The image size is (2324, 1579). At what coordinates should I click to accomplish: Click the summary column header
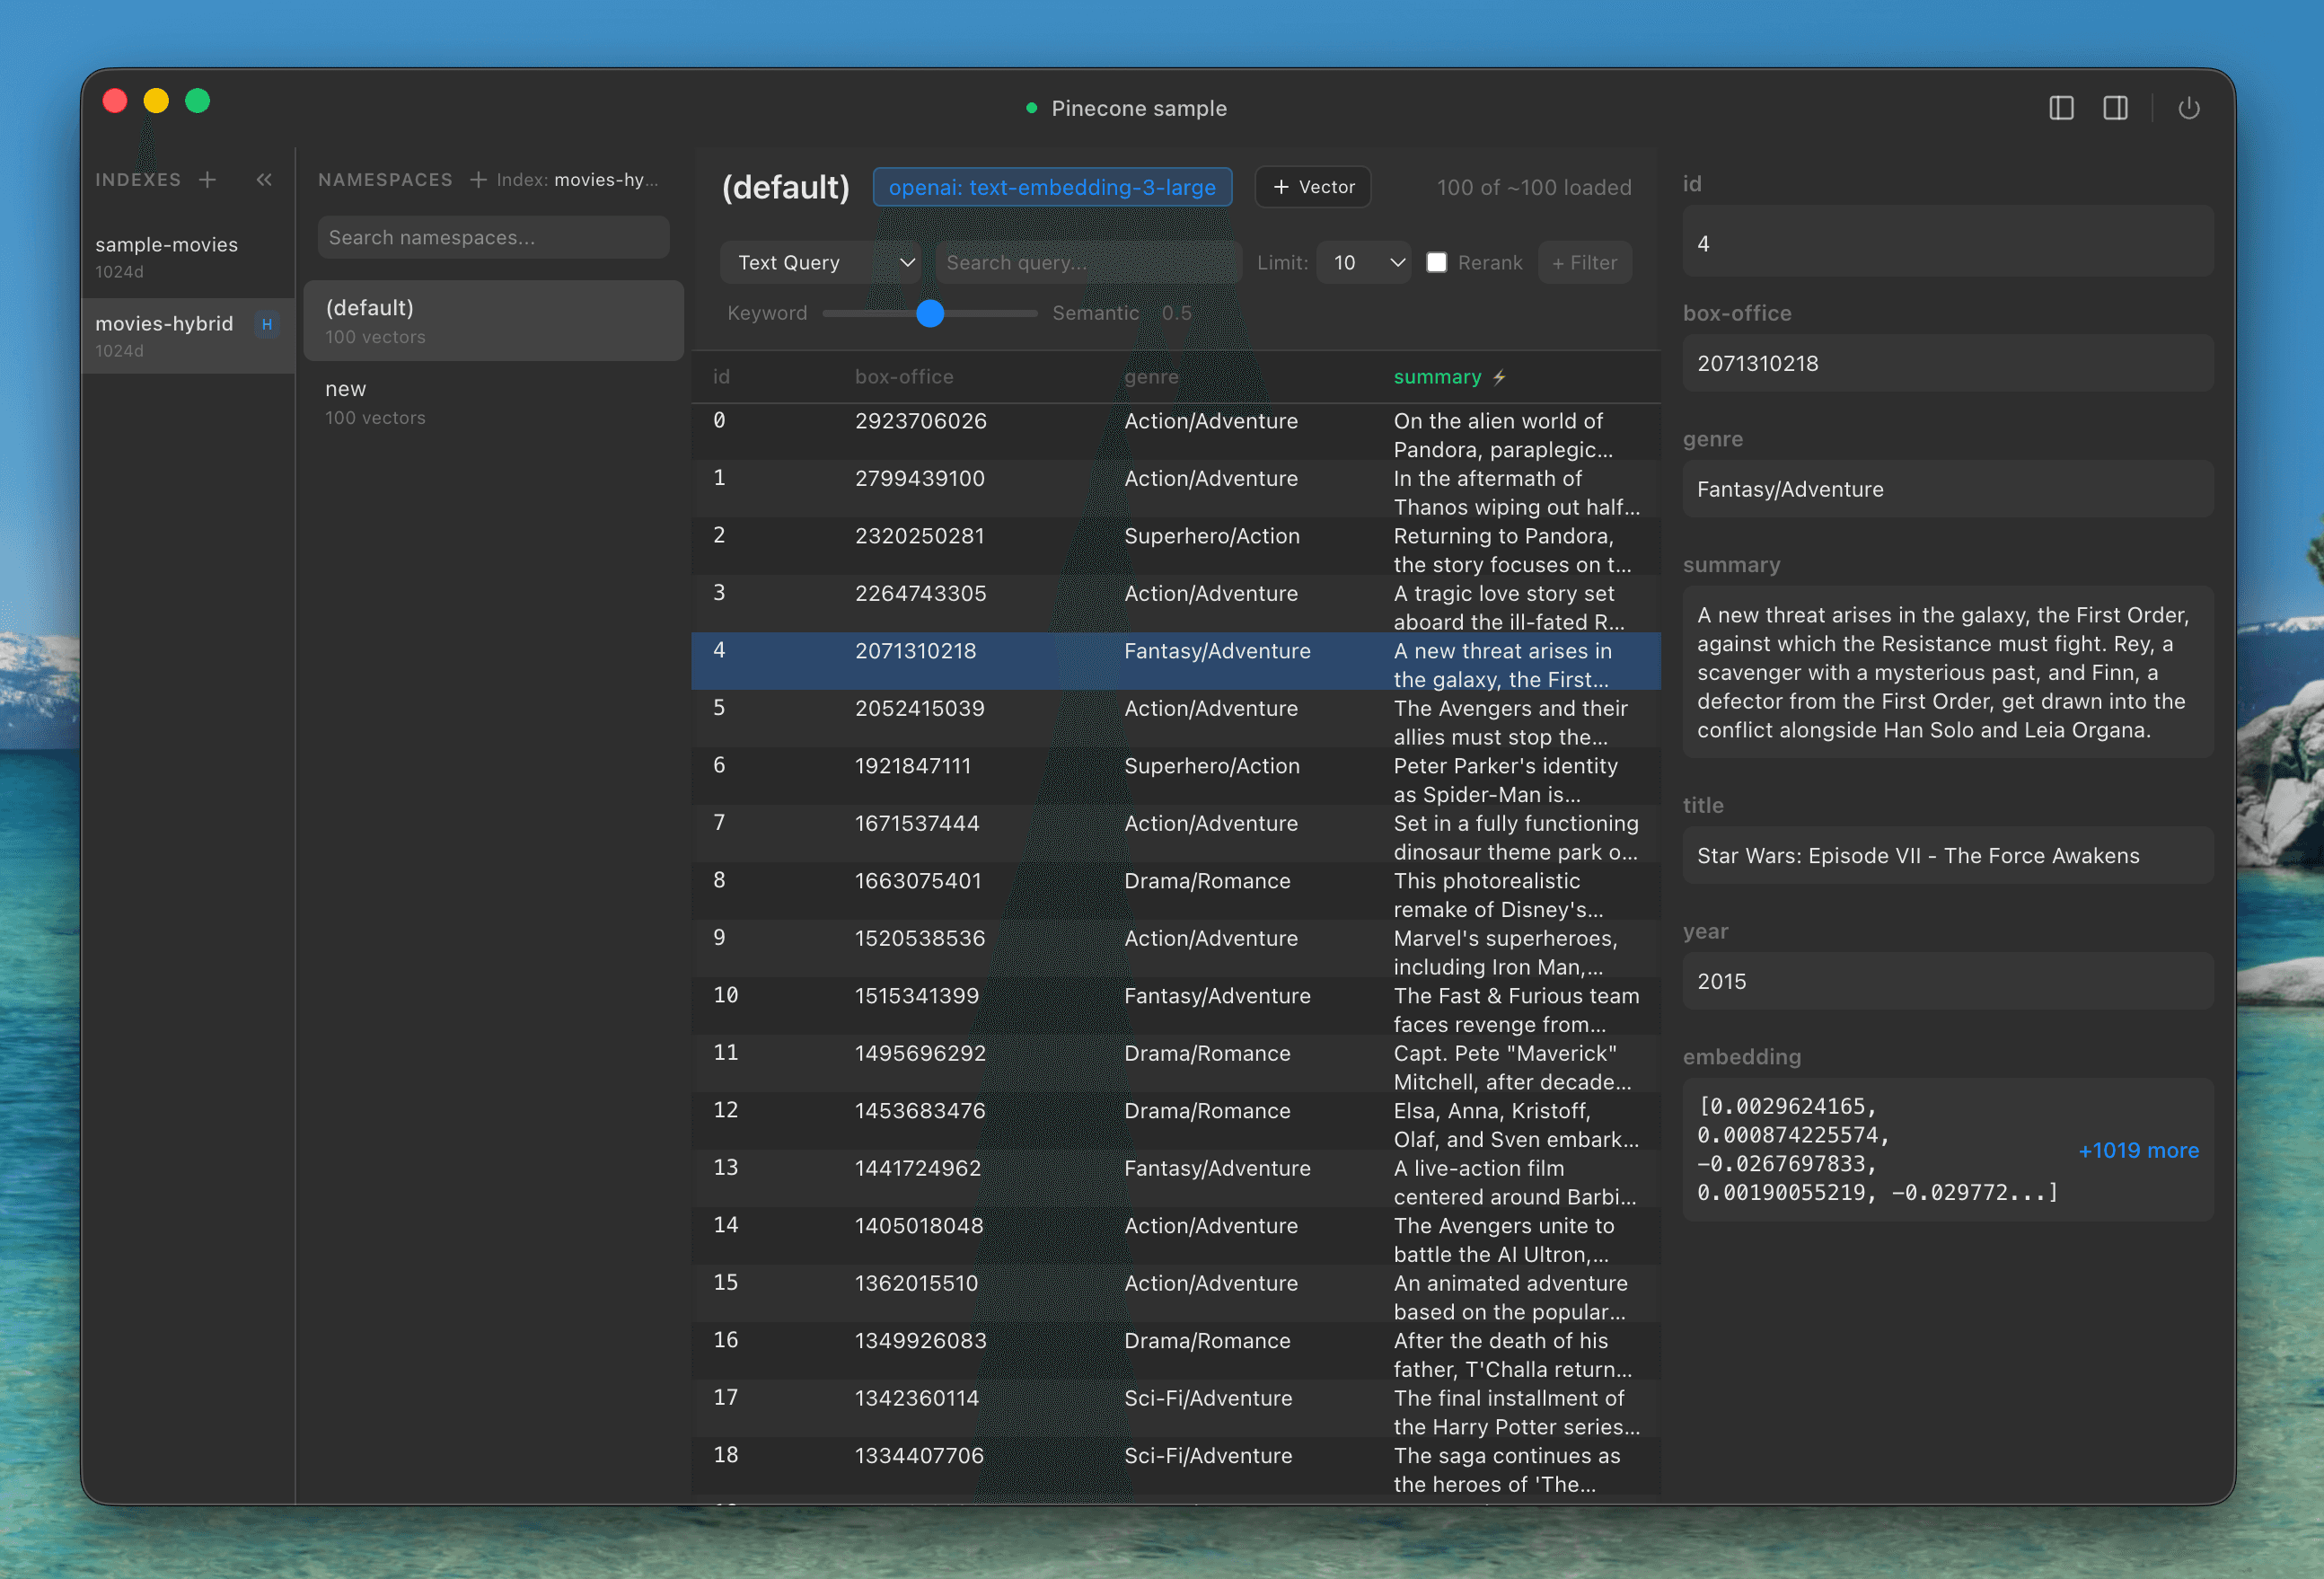[x=1437, y=377]
